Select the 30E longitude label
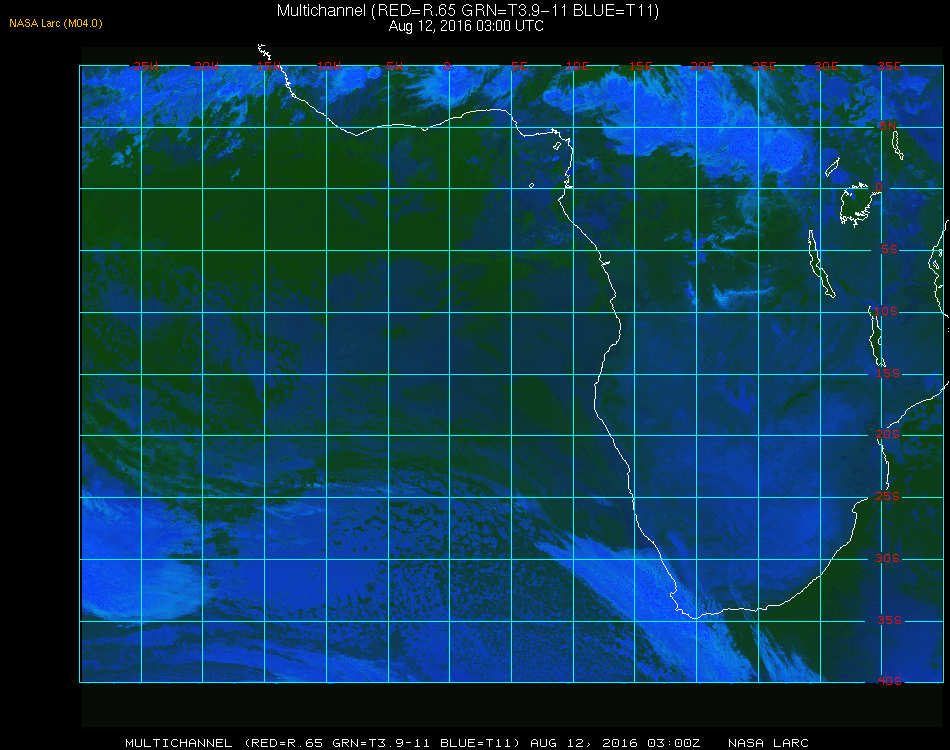 pyautogui.click(x=826, y=66)
